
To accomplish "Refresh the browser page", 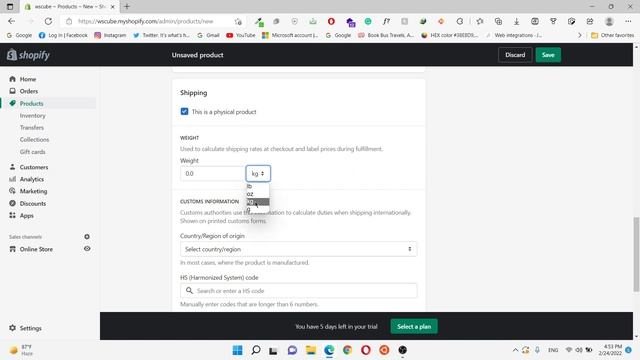I will [48, 21].
